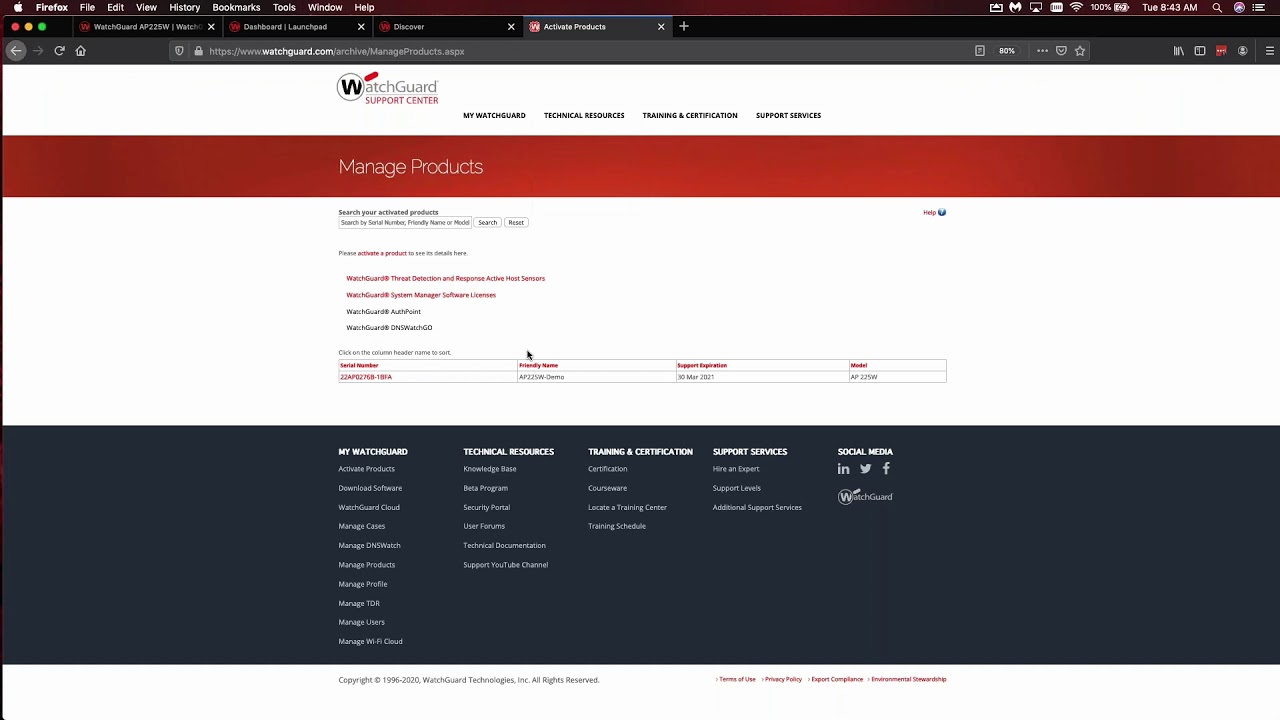The width and height of the screenshot is (1280, 720).
Task: Click the activate a product link
Action: point(382,254)
